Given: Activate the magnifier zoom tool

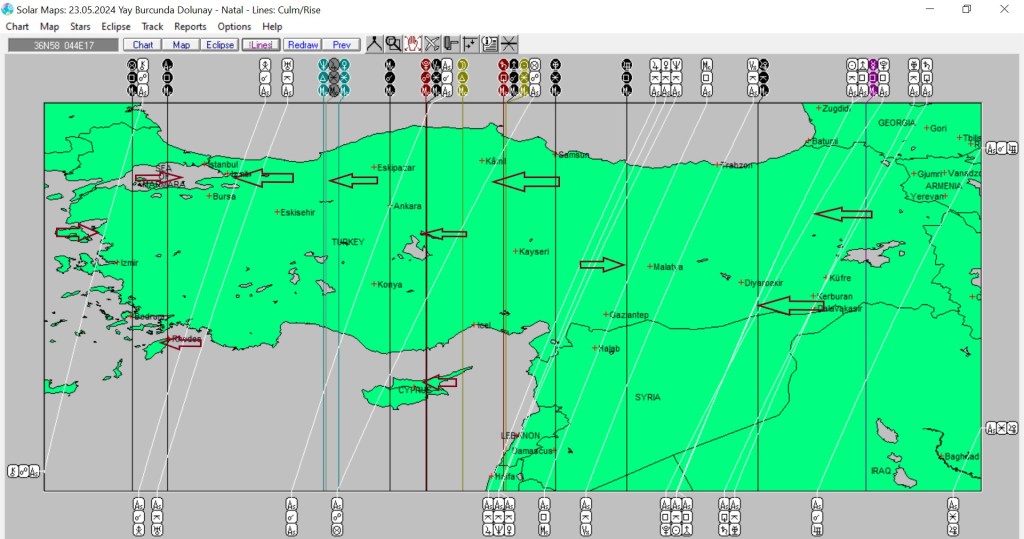Looking at the screenshot, I should pos(393,44).
